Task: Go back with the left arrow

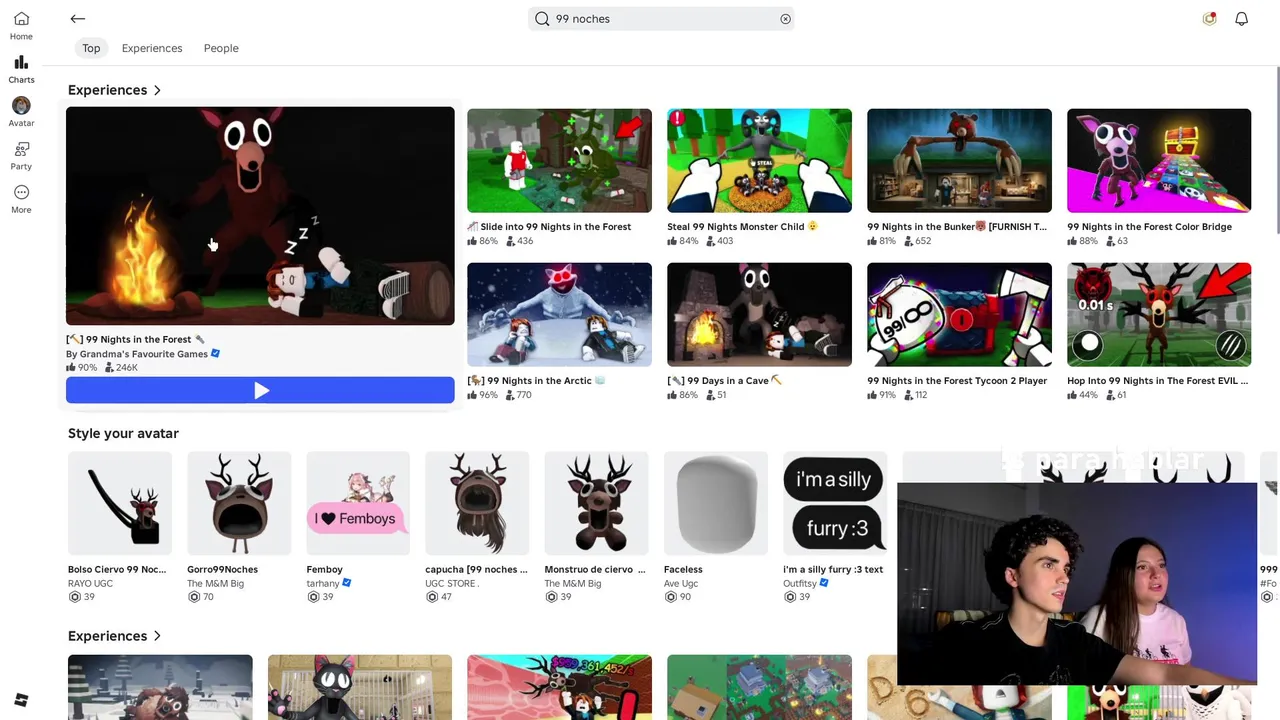Action: [x=77, y=19]
